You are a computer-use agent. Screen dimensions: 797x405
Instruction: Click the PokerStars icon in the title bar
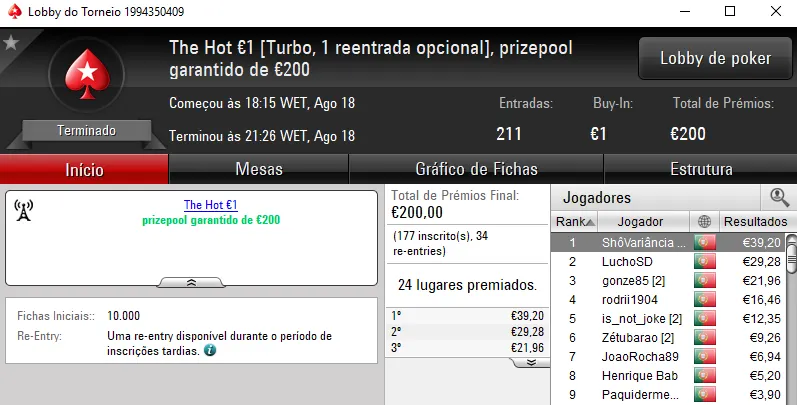coord(12,12)
